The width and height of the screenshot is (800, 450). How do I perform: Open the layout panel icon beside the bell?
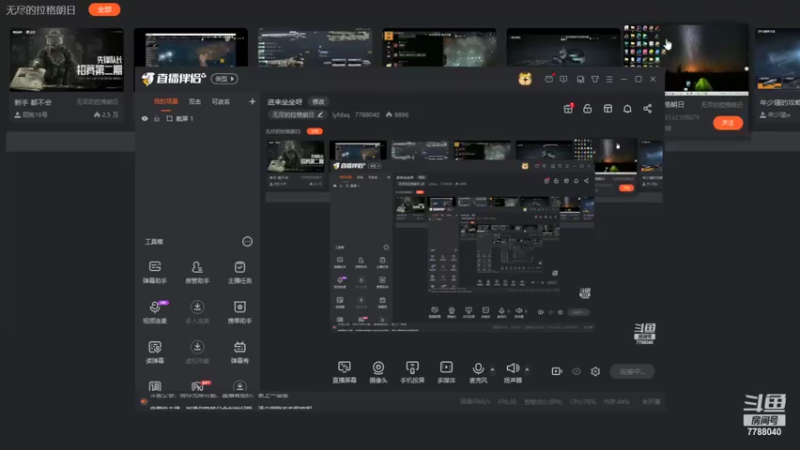(x=608, y=109)
